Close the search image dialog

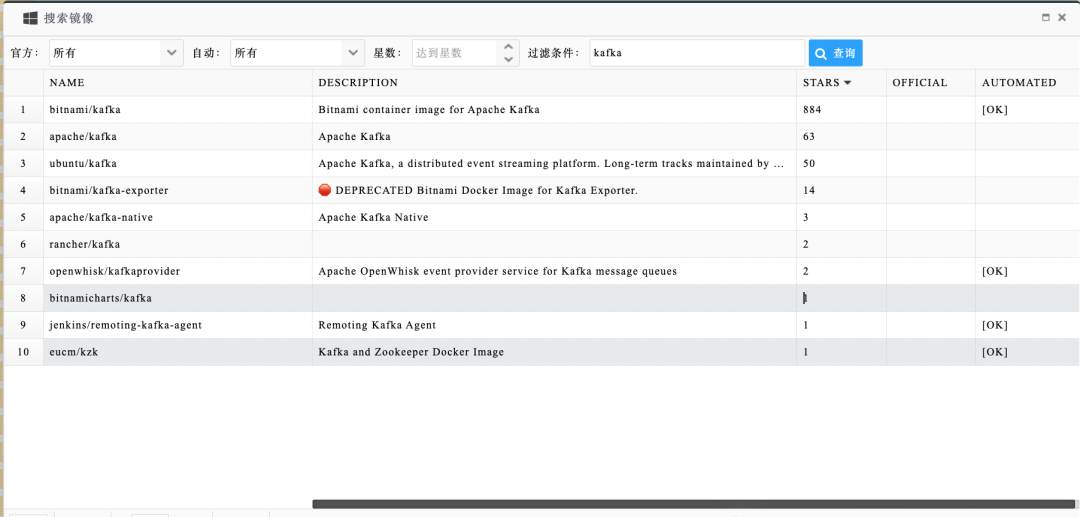pos(1062,18)
